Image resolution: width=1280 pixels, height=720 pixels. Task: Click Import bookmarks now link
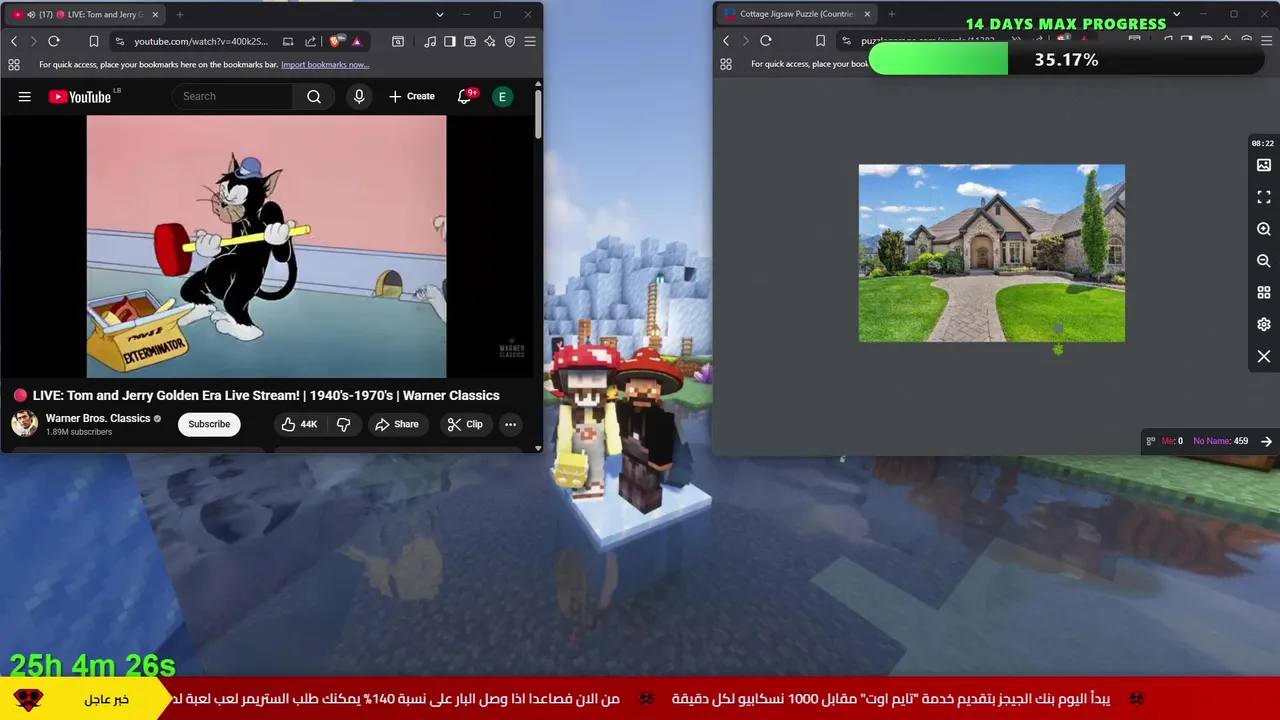(325, 64)
